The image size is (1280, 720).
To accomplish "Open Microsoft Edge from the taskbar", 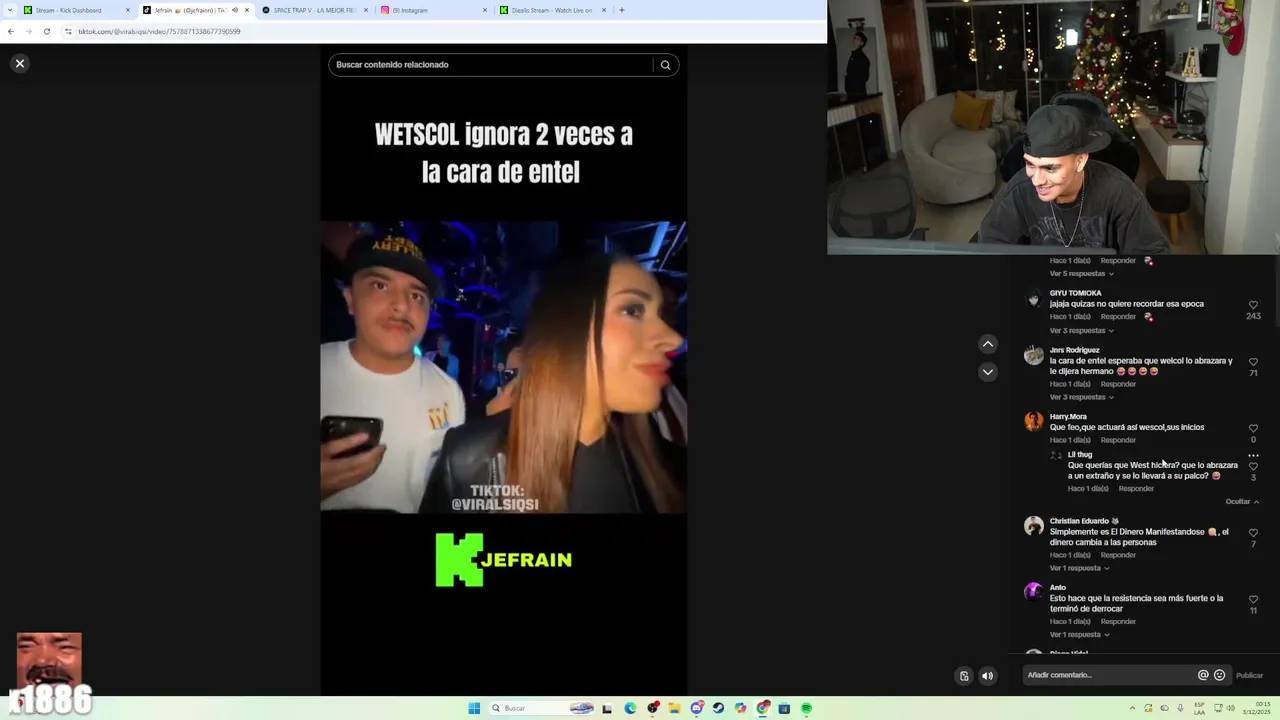I will [x=630, y=708].
